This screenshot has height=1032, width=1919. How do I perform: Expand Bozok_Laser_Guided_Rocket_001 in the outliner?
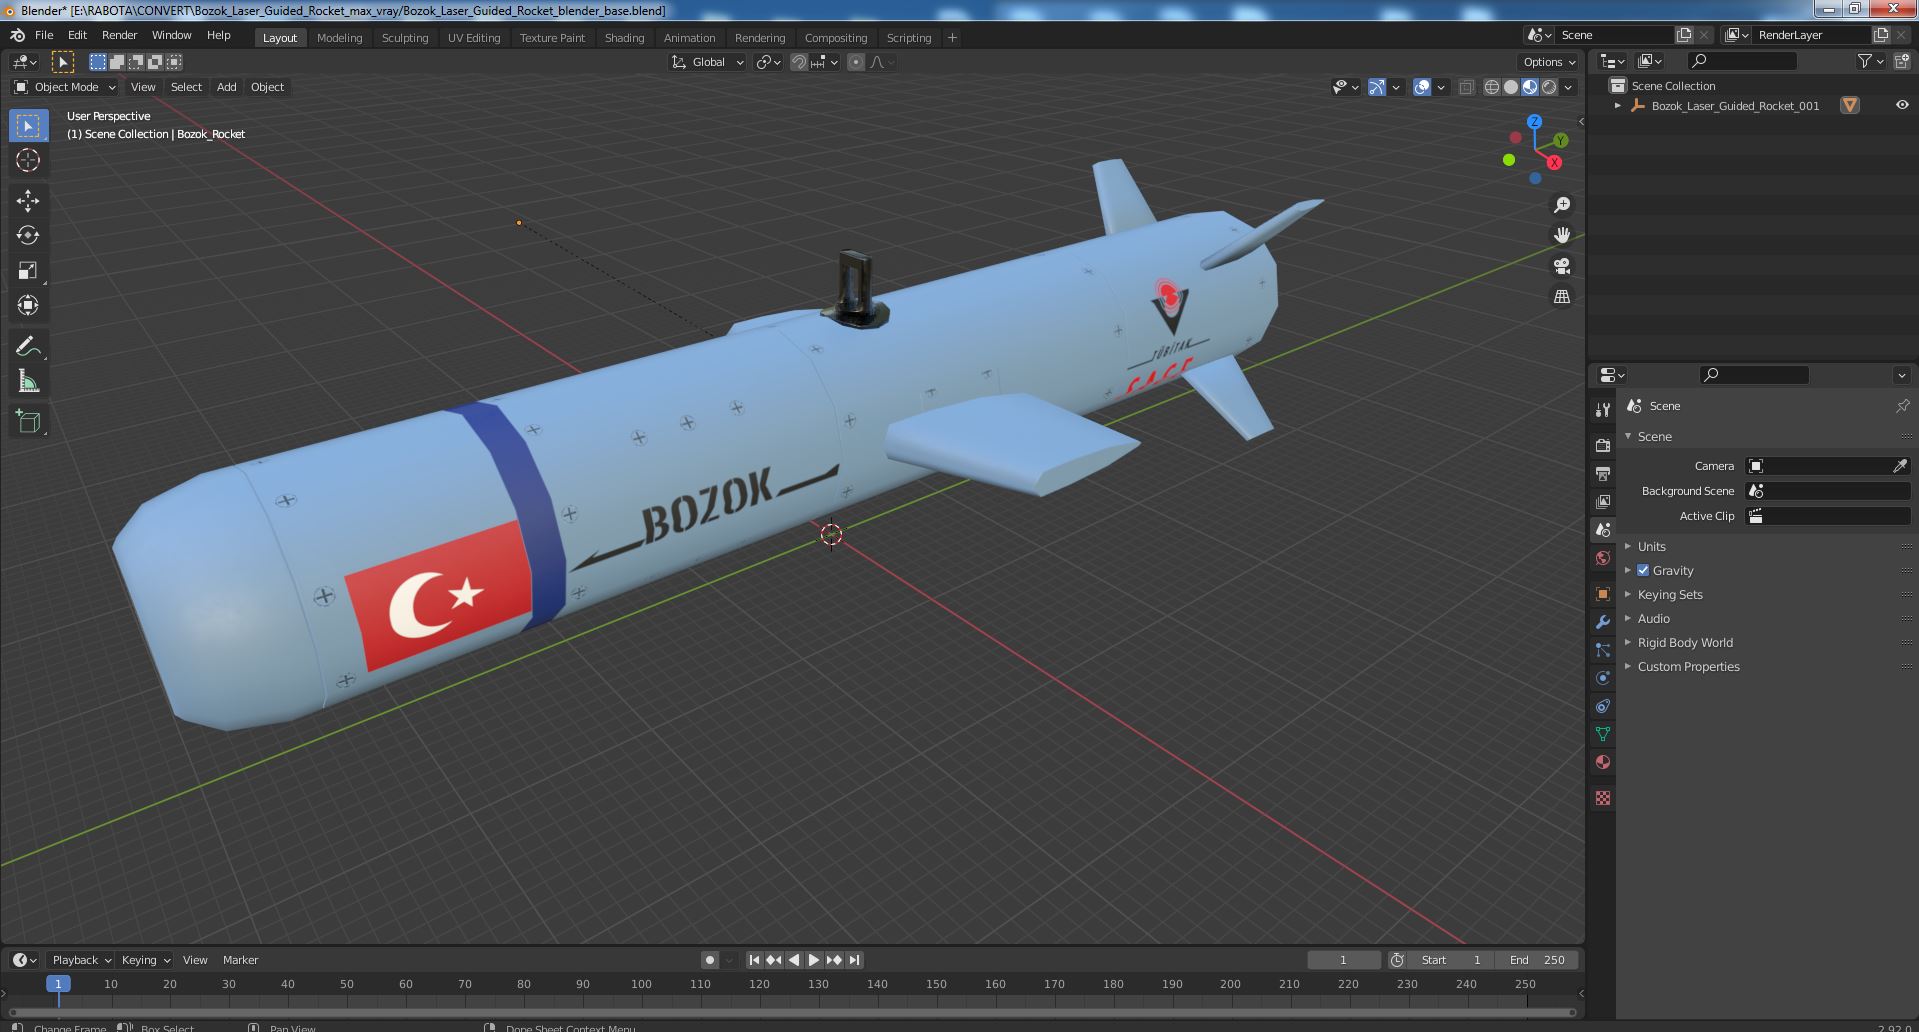[1617, 105]
